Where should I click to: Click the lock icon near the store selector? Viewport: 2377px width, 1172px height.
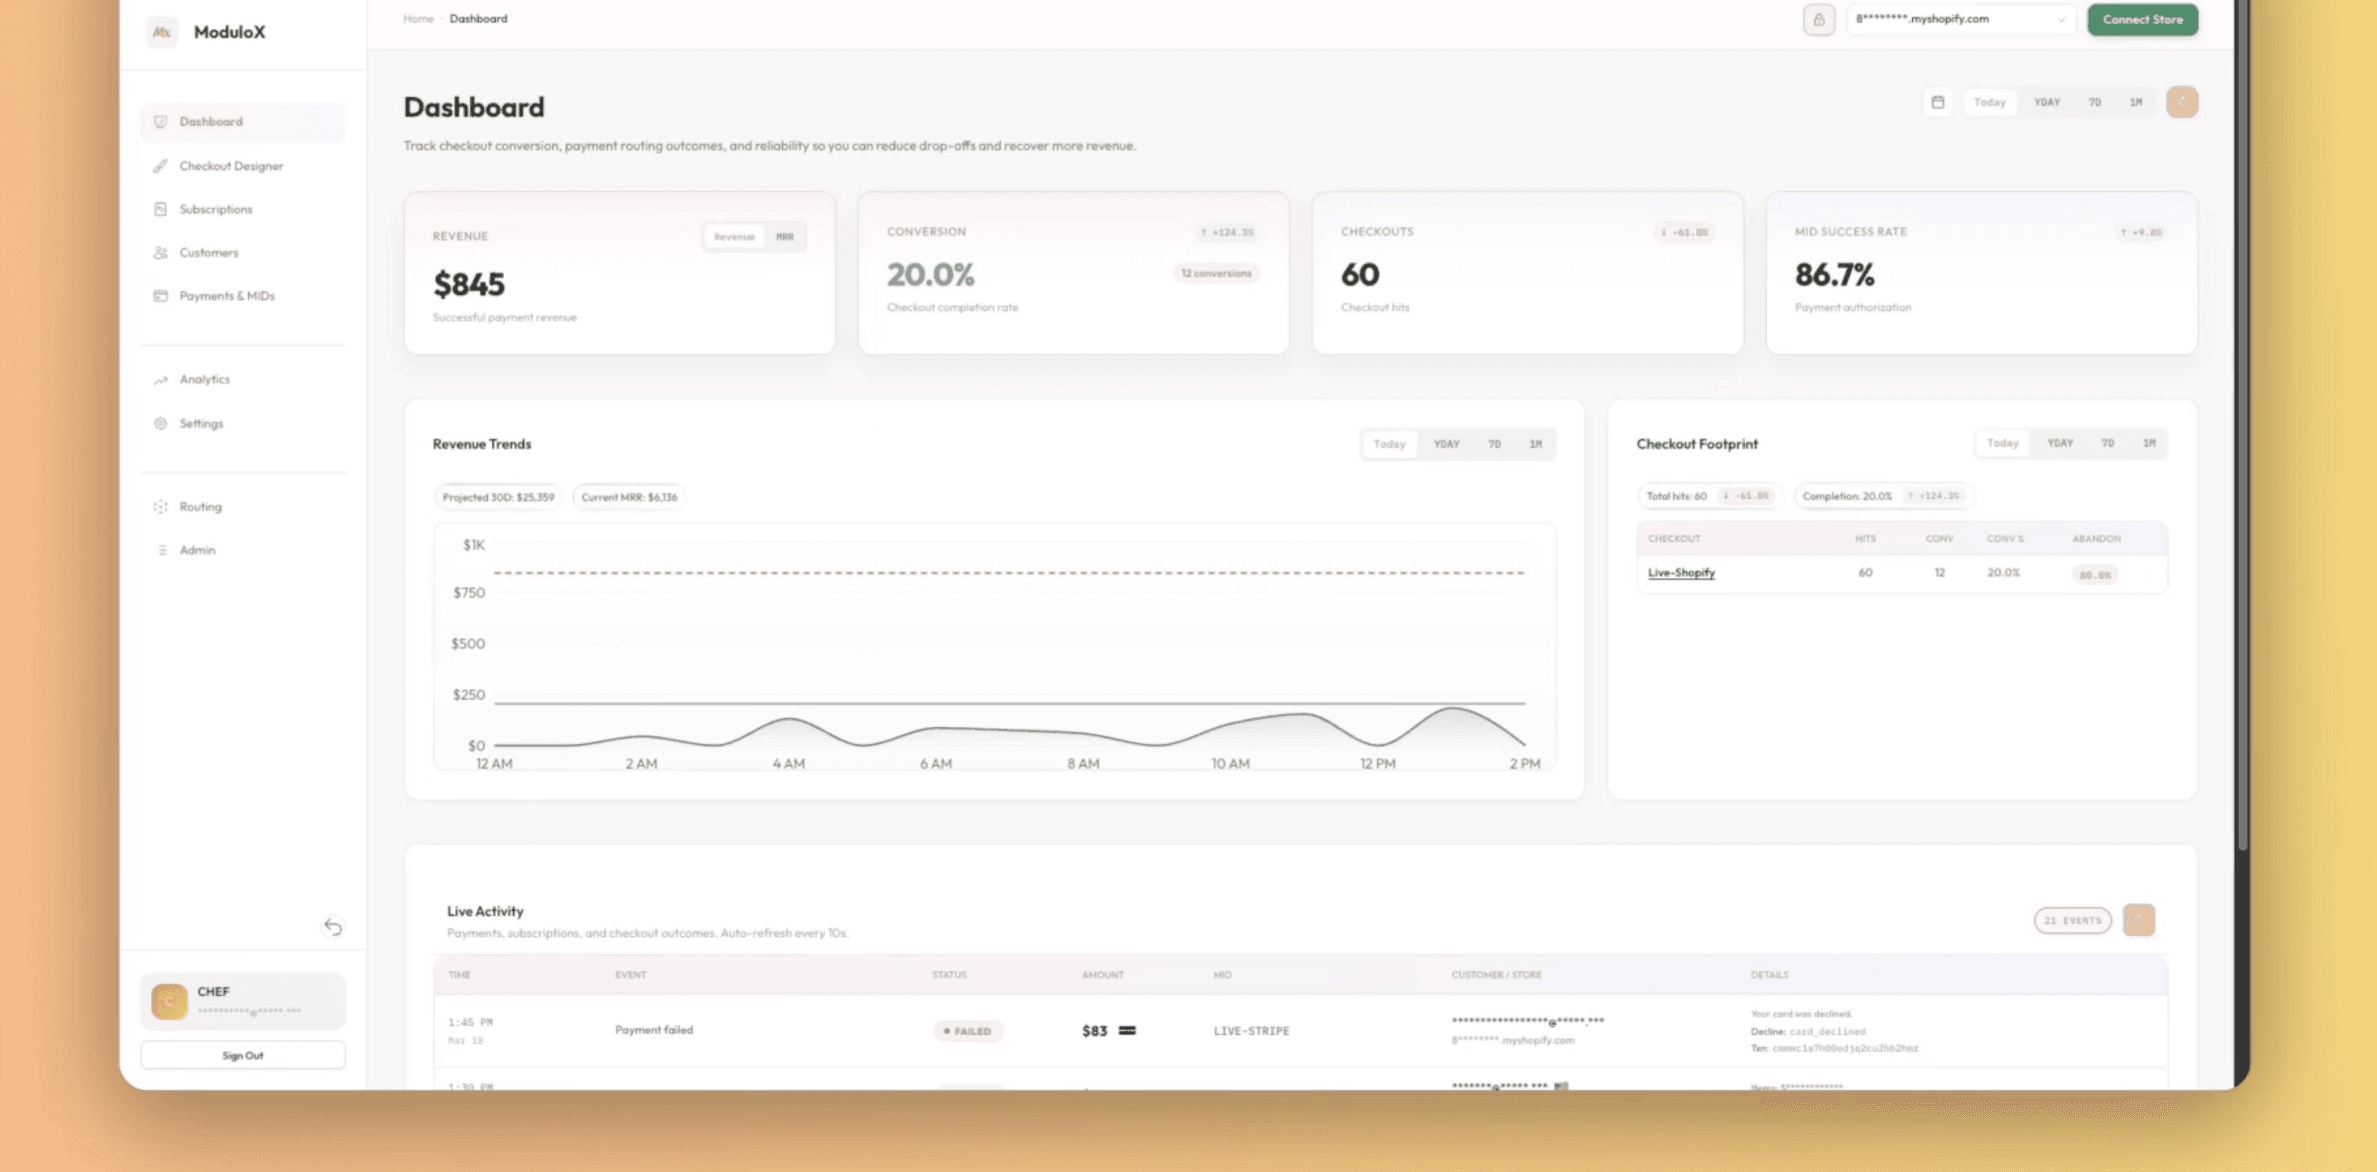coord(1819,19)
